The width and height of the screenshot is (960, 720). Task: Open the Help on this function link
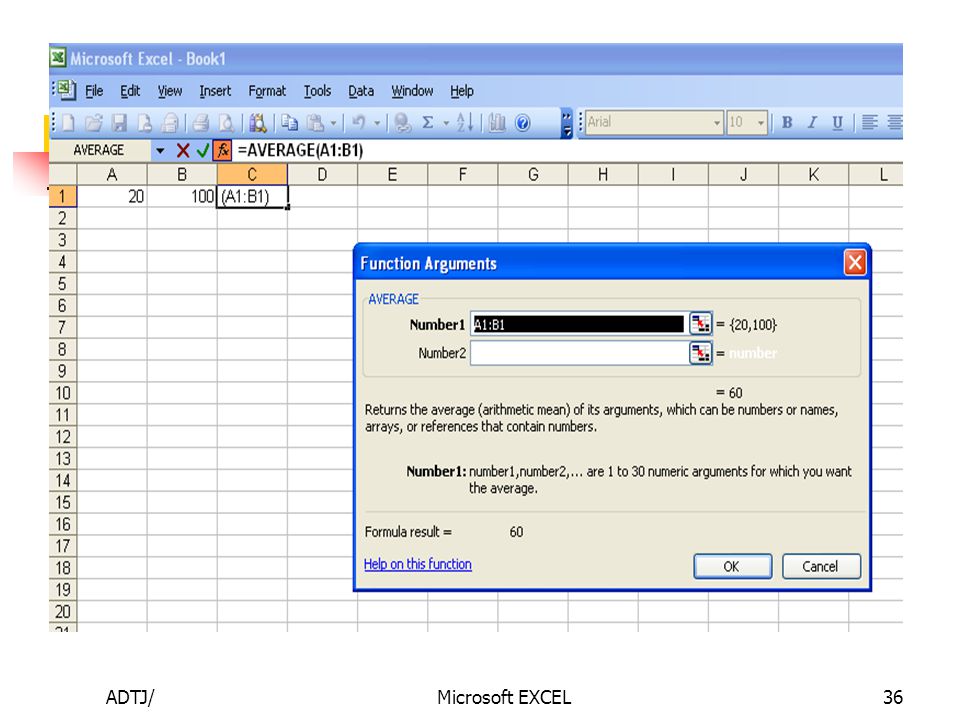point(418,564)
